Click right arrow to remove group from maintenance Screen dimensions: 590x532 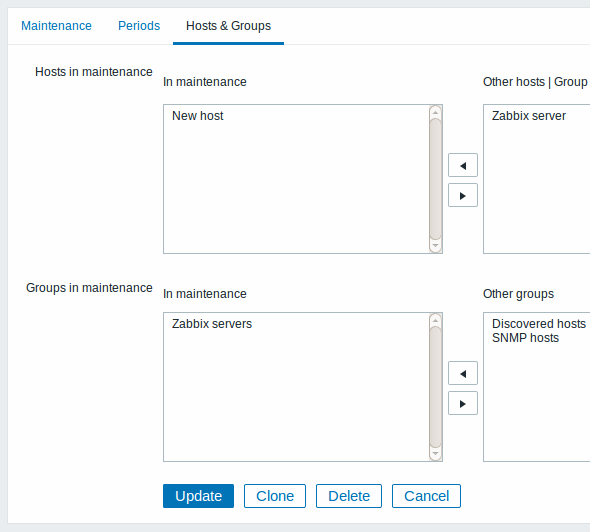click(x=463, y=403)
